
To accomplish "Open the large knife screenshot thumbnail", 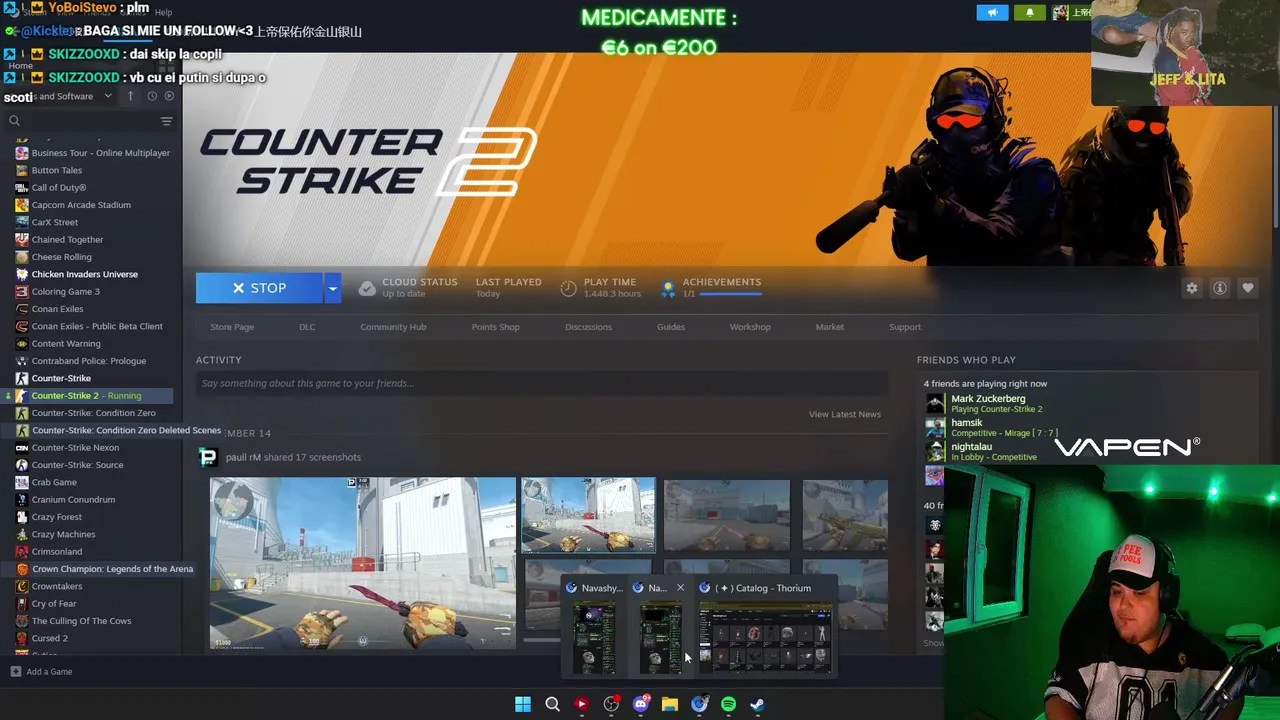I will click(x=362, y=563).
